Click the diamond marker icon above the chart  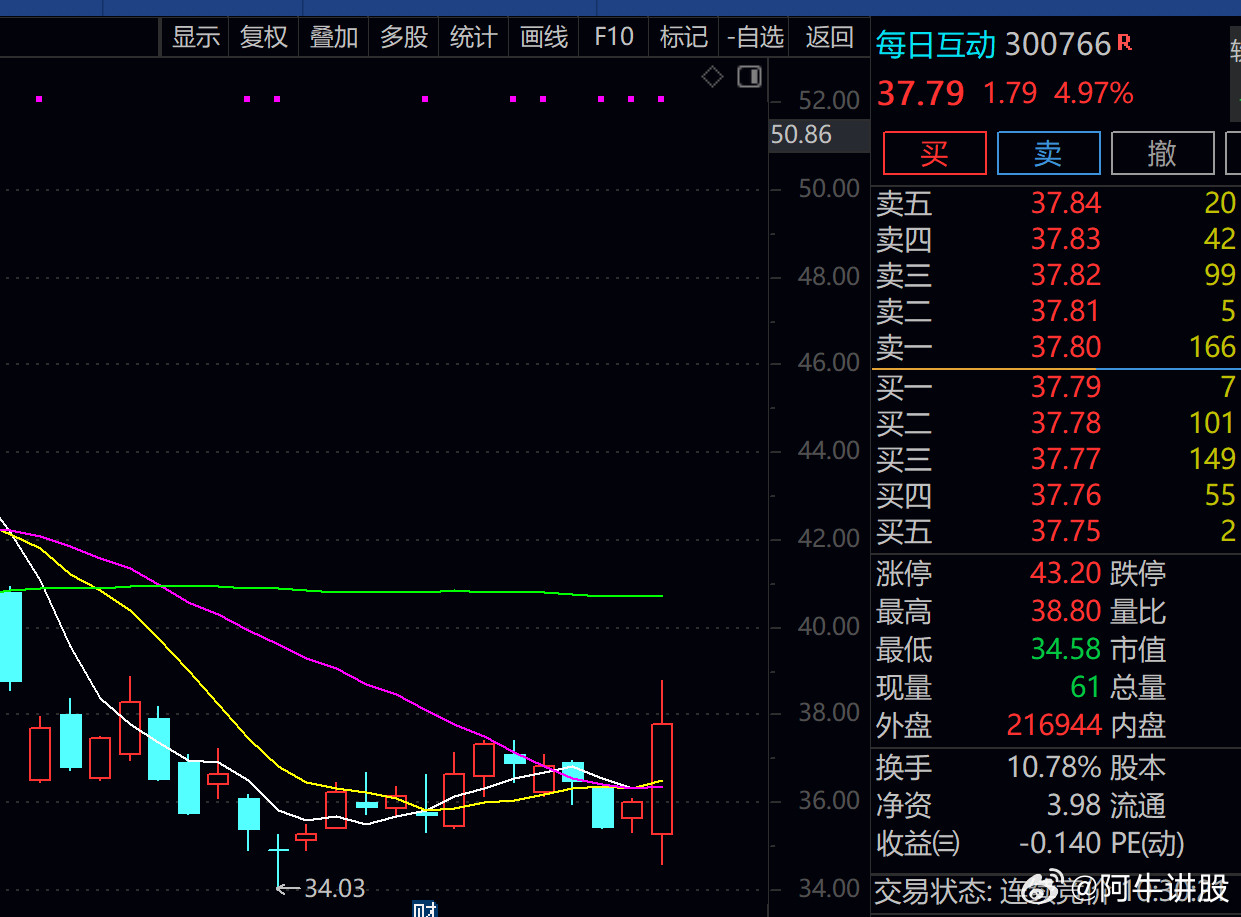[x=712, y=76]
